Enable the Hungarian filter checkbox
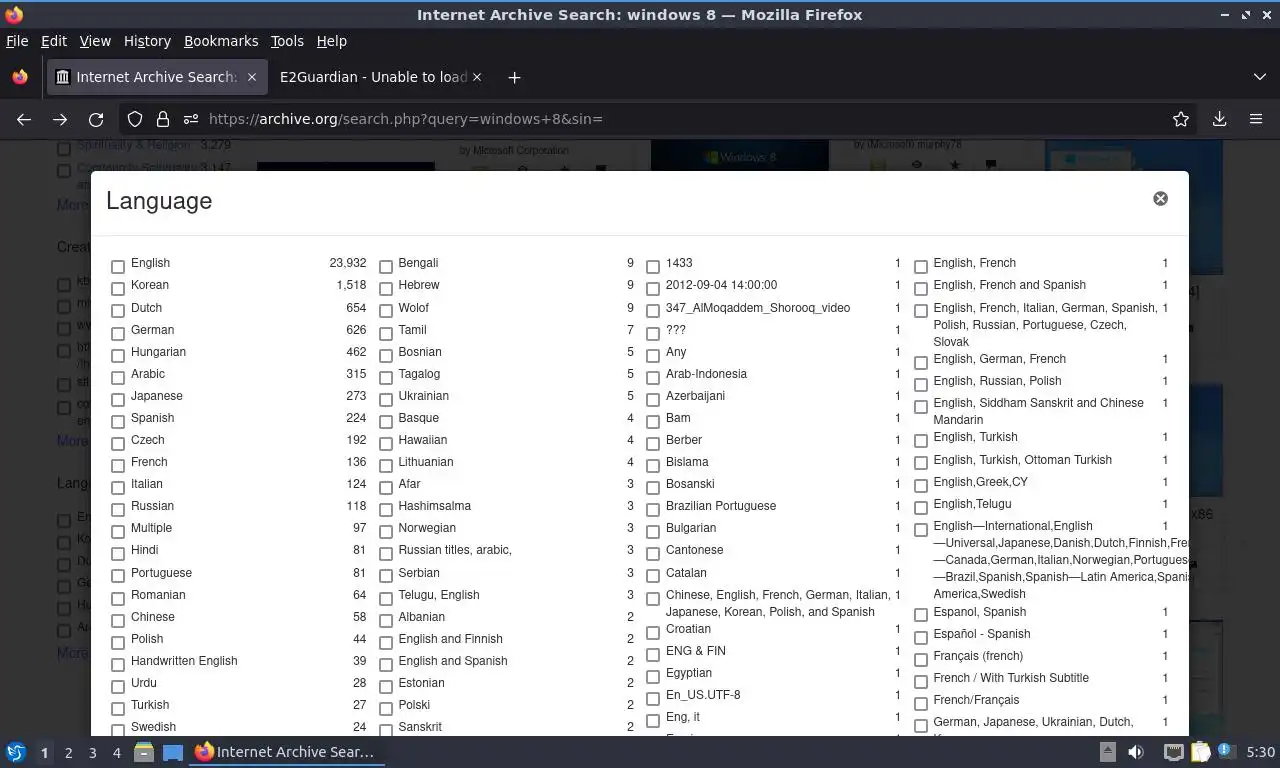Screen dimensions: 1280x768 tap(118, 354)
